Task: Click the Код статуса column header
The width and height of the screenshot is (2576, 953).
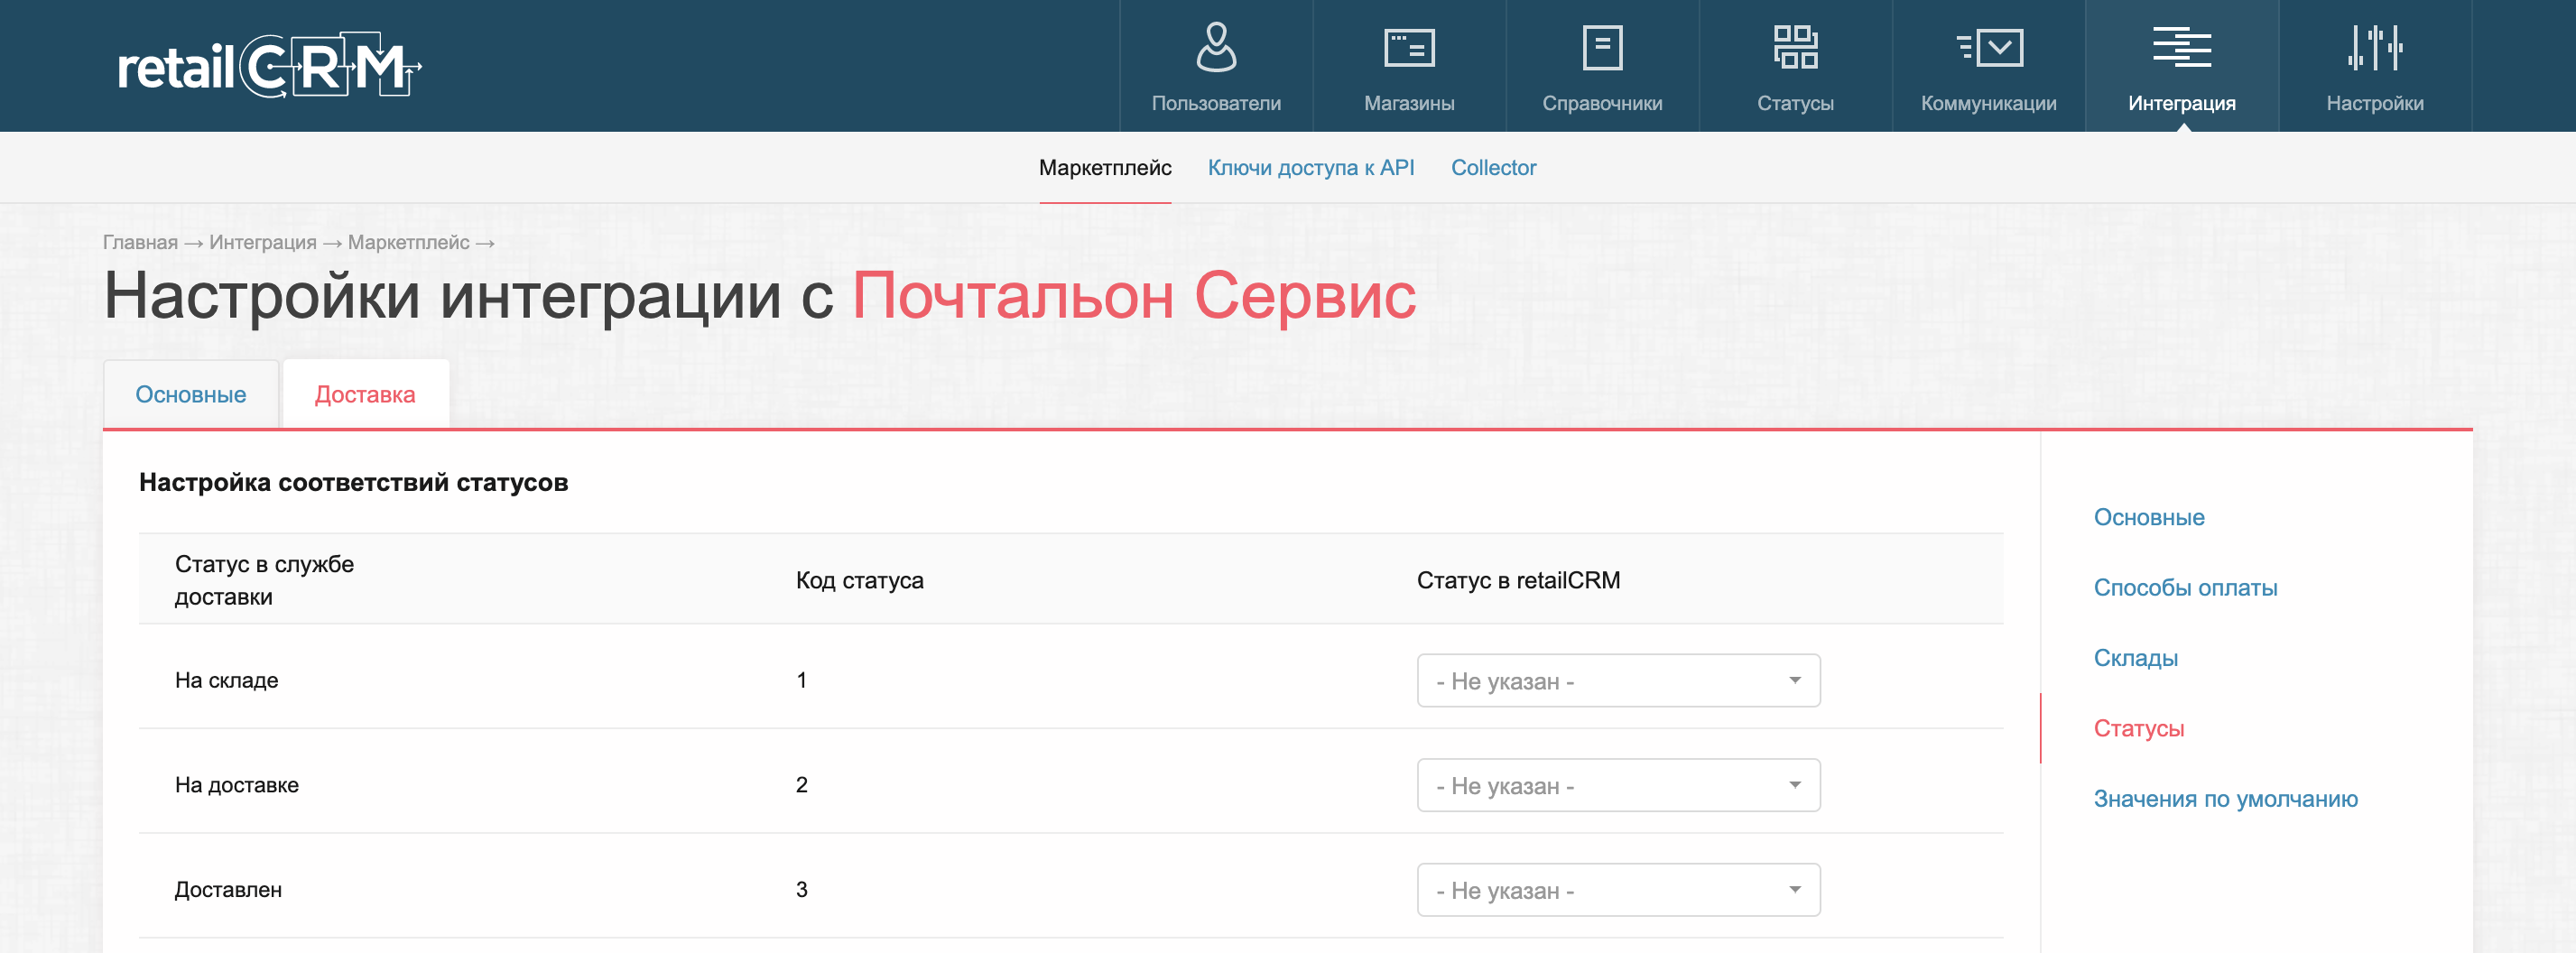Action: [x=860, y=580]
